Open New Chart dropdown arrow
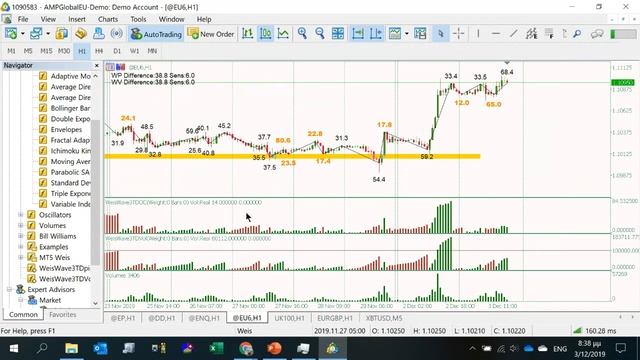640x360 pixels. [23, 34]
